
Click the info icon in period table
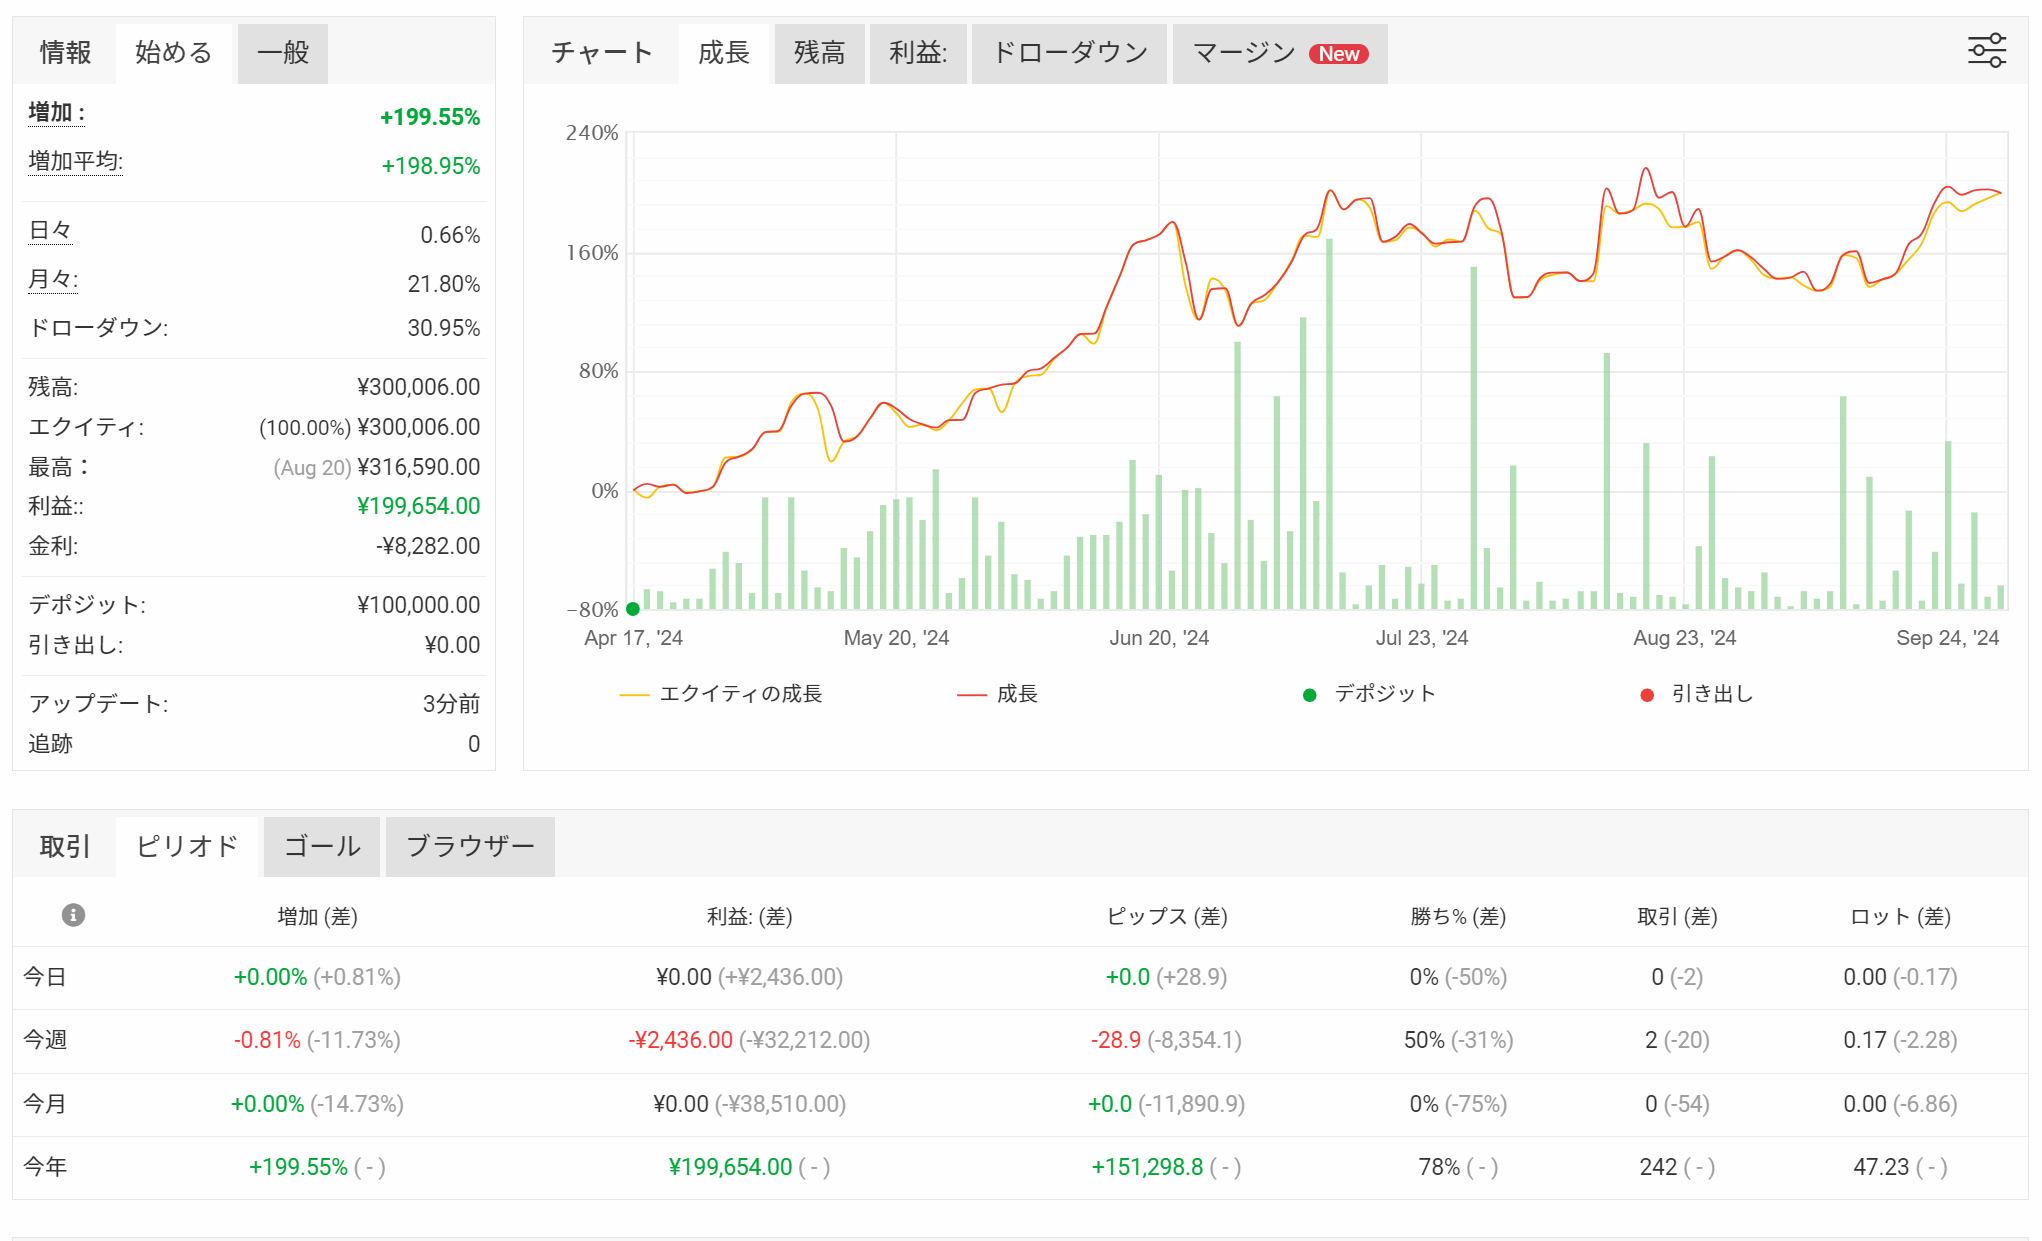73,915
